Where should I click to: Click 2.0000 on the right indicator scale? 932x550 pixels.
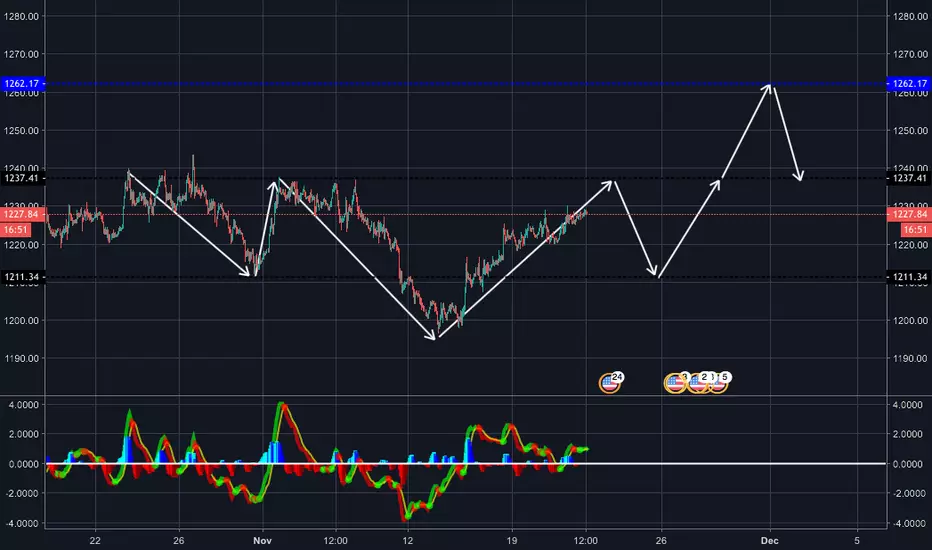[x=908, y=435]
